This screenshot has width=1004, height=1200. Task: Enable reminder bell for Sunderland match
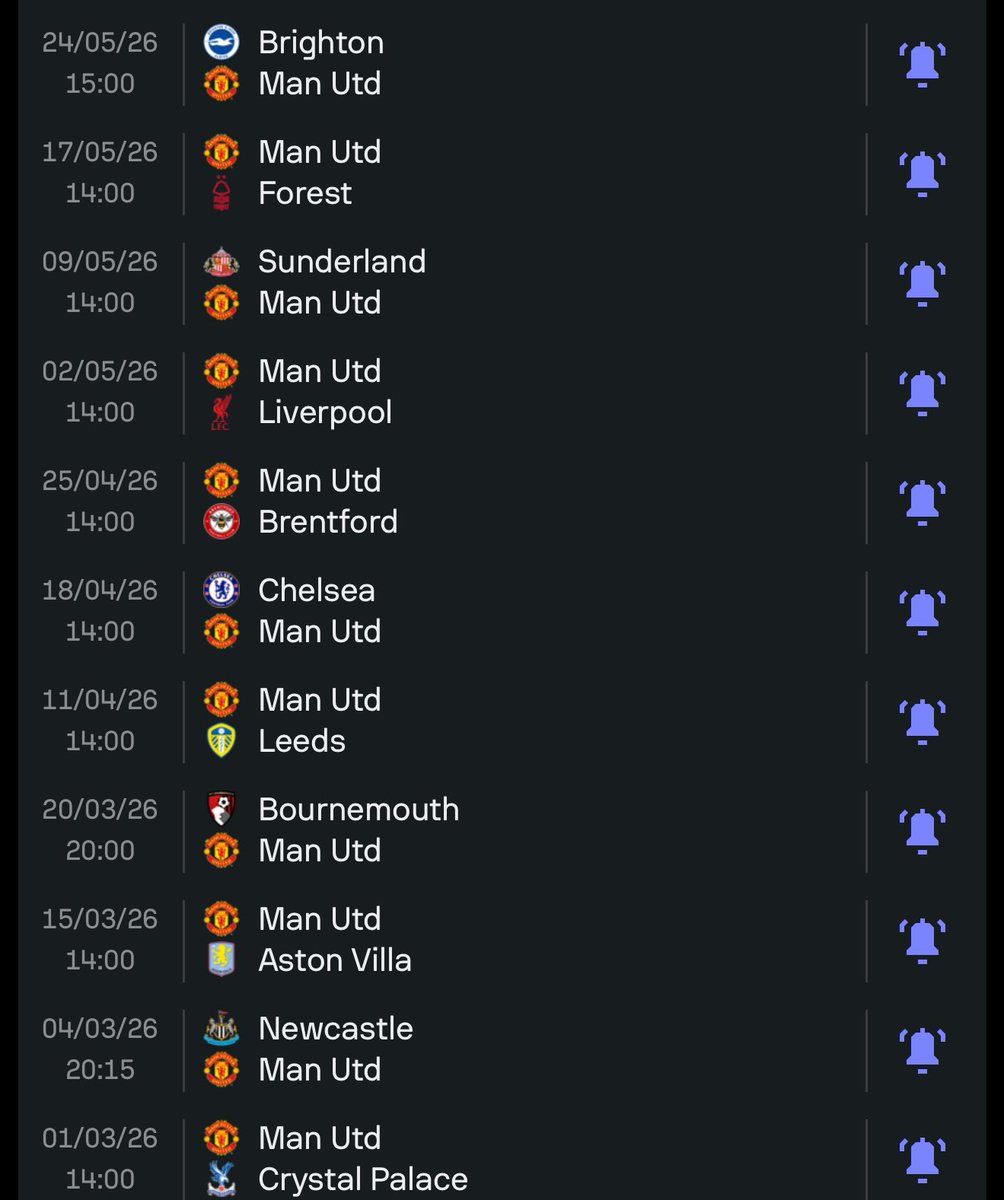[922, 283]
